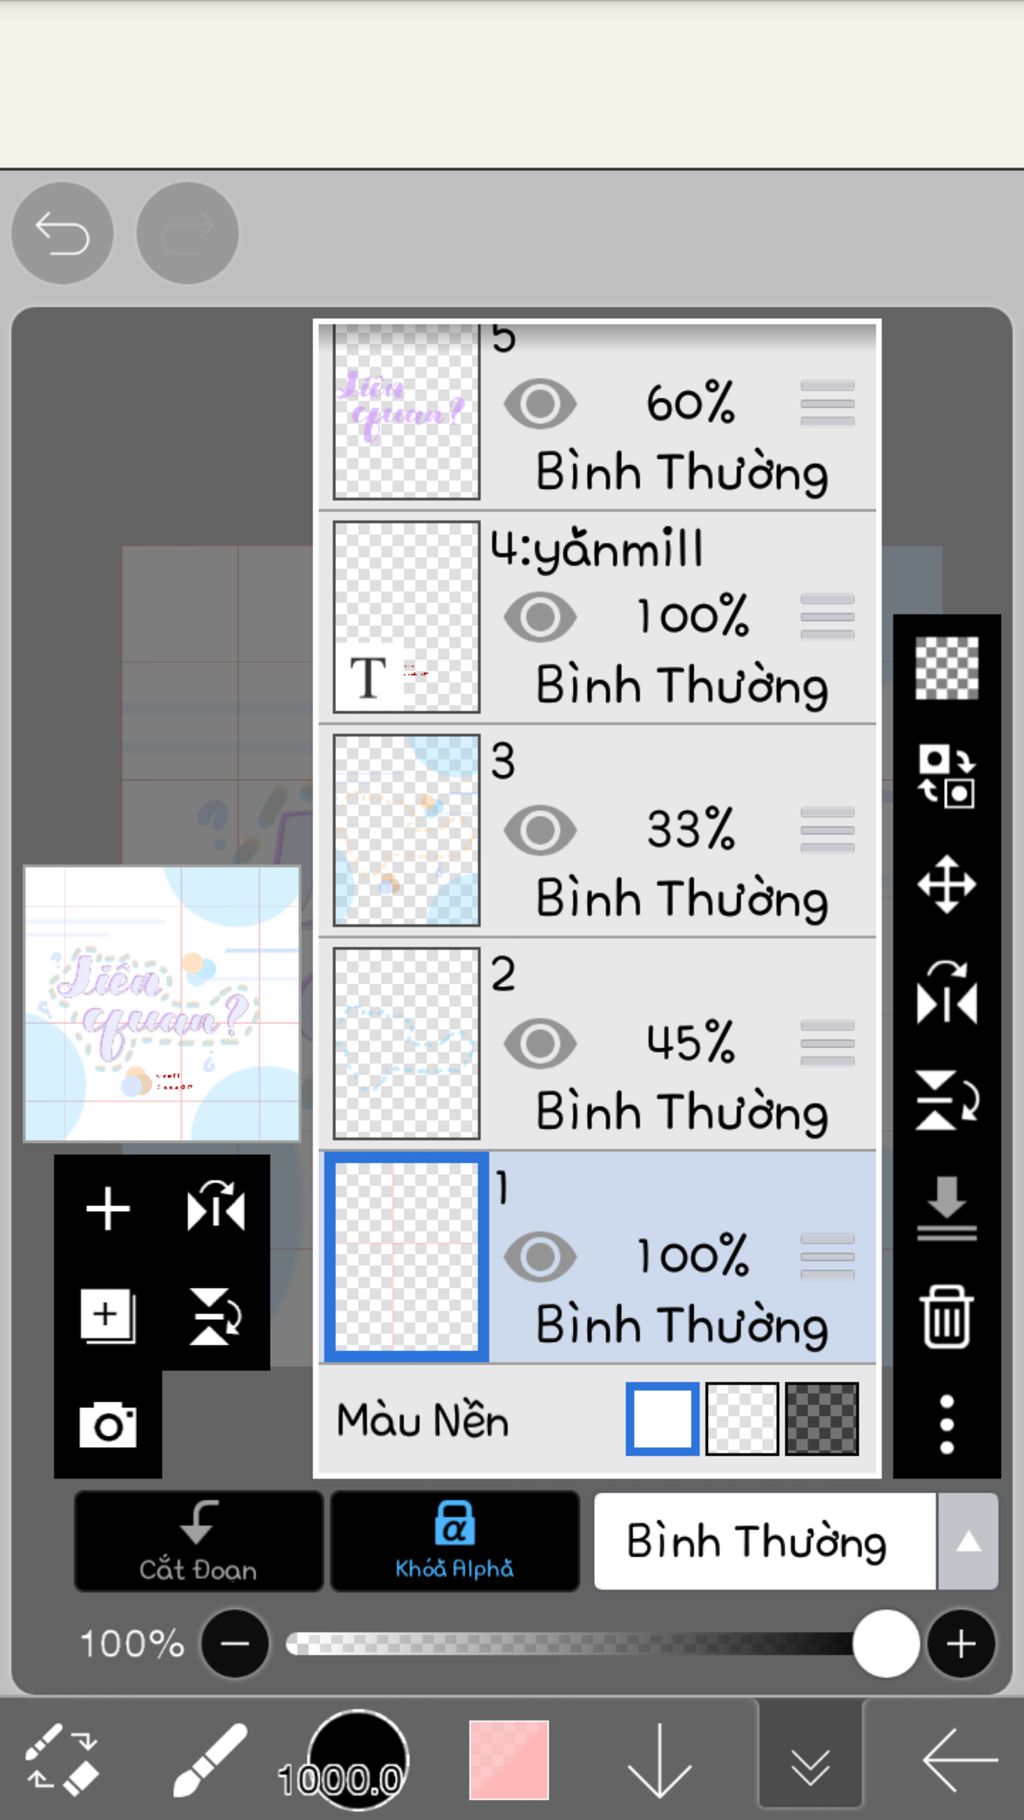Select the move transform arrows icon
1024x1820 pixels.
tap(946, 885)
